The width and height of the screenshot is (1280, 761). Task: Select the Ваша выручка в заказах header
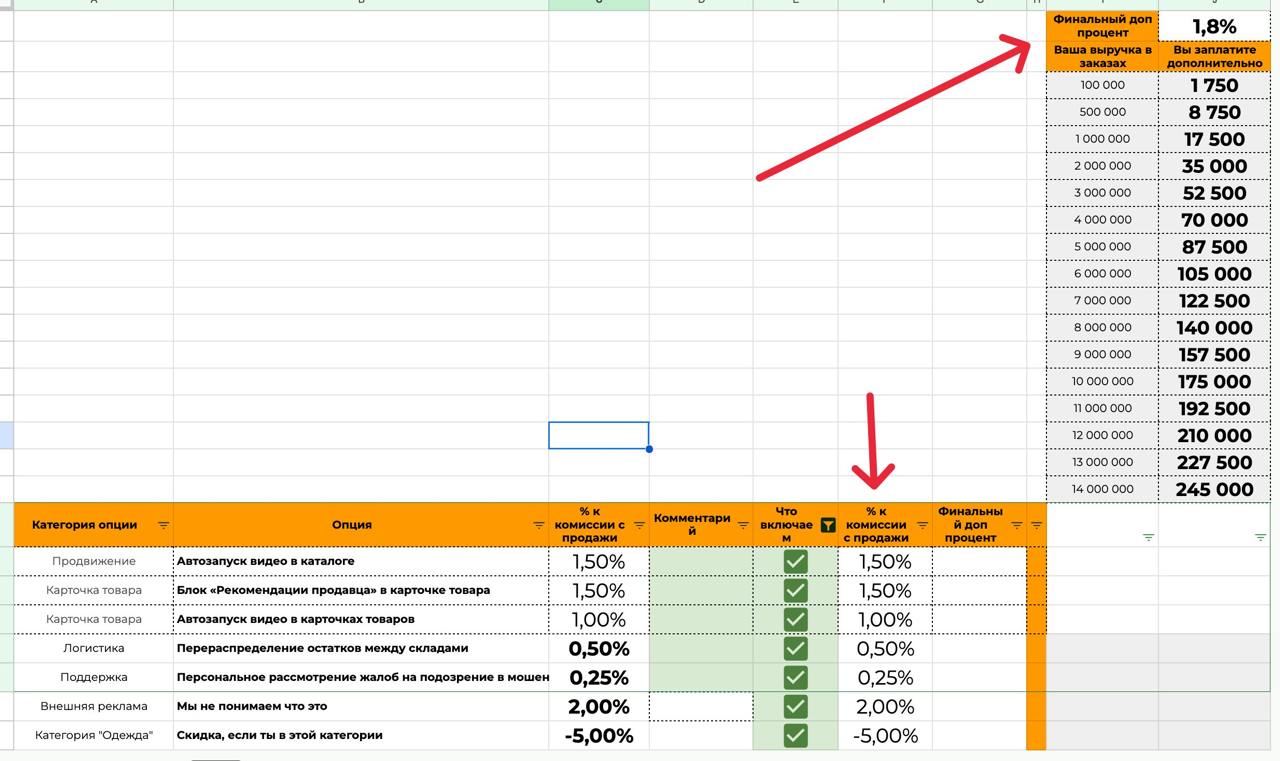click(x=1102, y=56)
